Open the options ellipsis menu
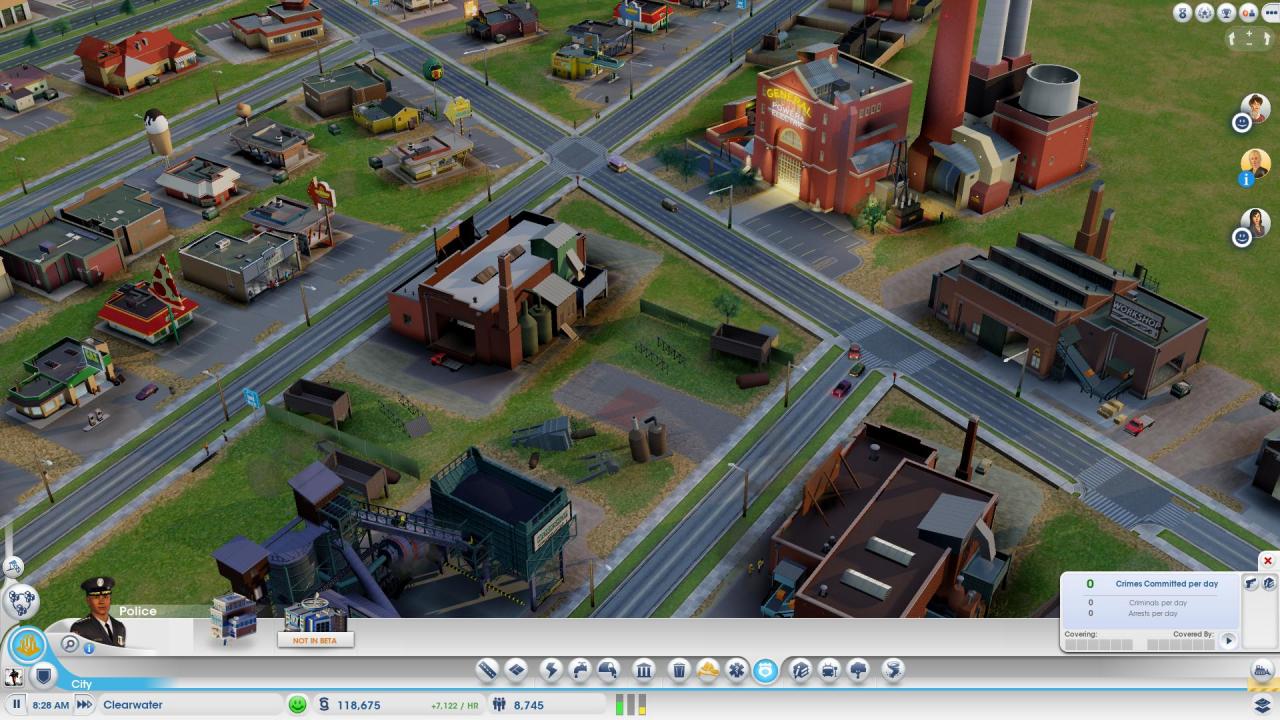Viewport: 1280px width, 720px height. pyautogui.click(x=1269, y=13)
